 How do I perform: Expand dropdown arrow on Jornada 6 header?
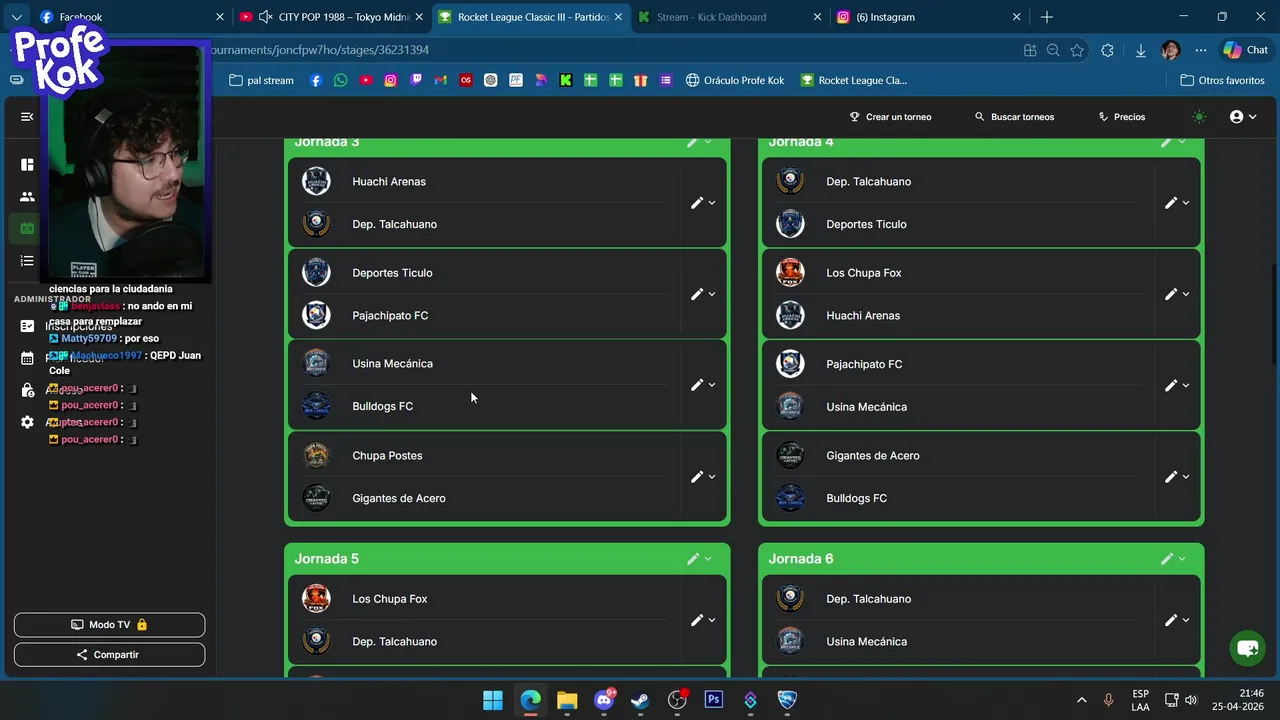click(1182, 559)
